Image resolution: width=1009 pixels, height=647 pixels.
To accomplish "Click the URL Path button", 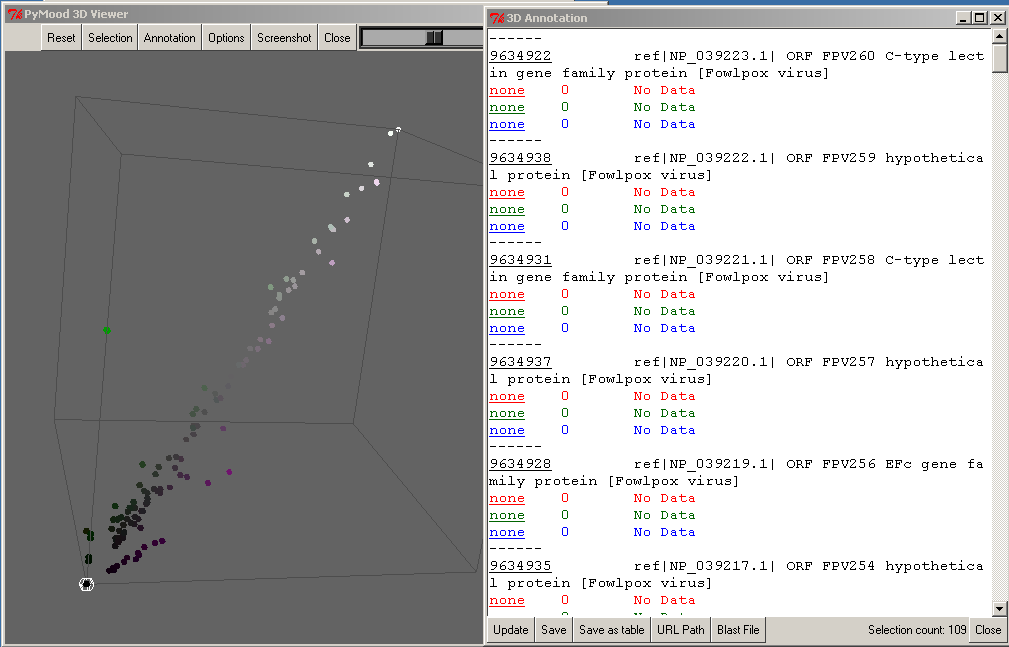I will (680, 630).
